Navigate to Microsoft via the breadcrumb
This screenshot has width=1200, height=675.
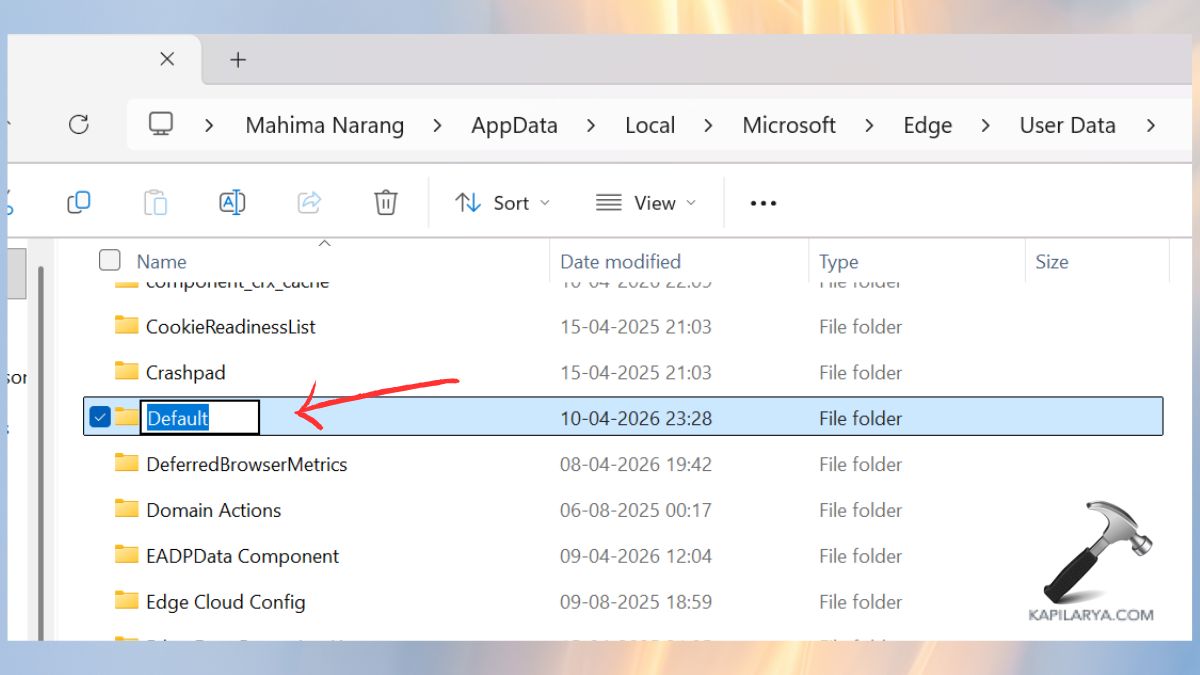(x=789, y=125)
